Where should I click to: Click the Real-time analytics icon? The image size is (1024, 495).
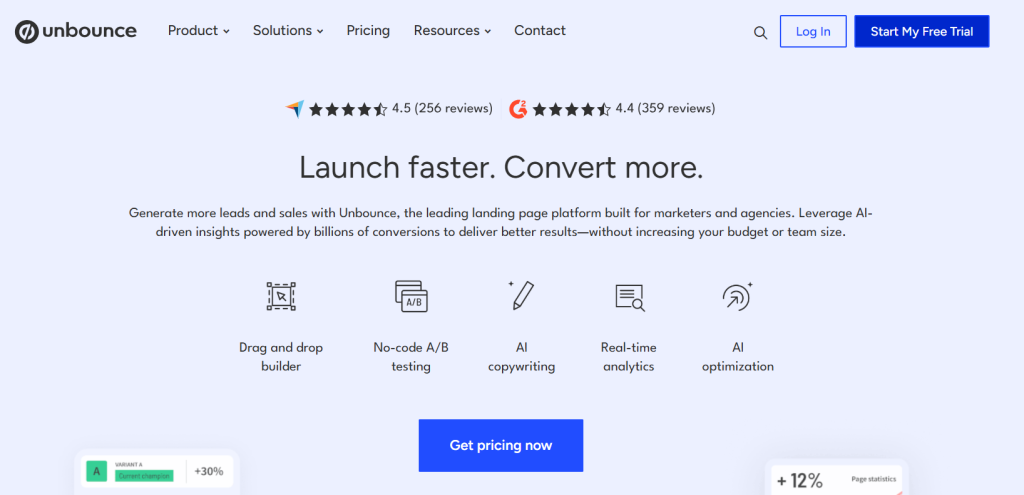tap(630, 297)
